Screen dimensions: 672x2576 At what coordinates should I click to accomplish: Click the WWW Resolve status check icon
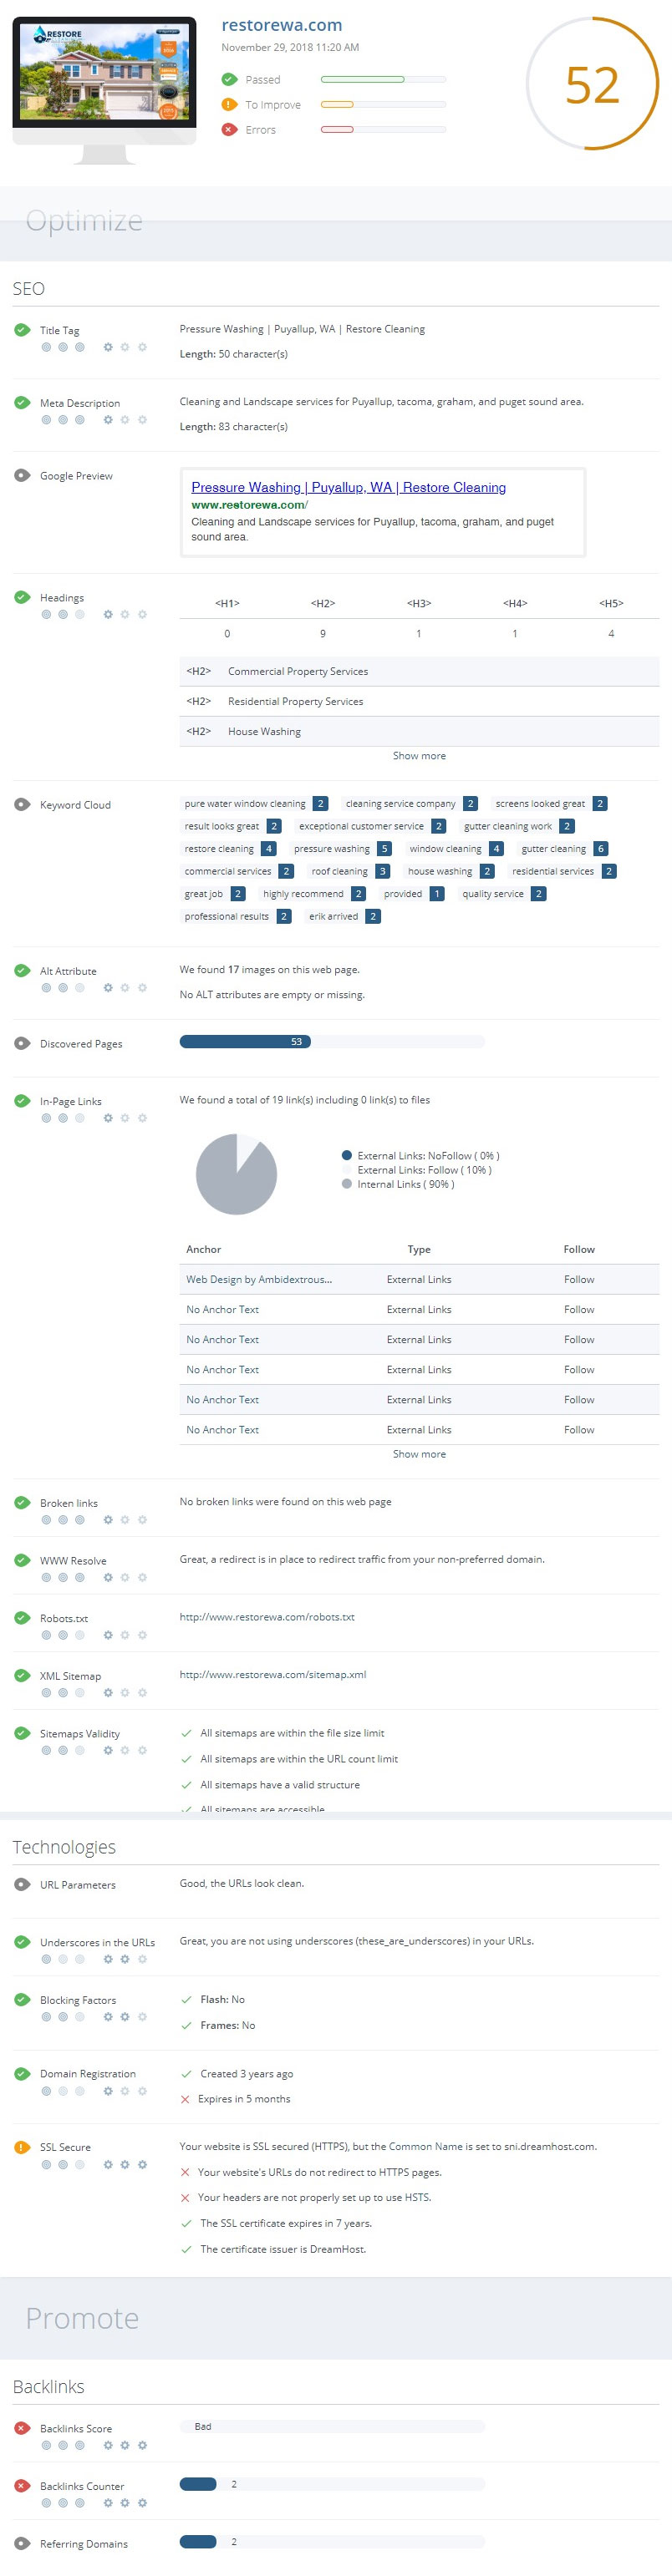[x=22, y=1561]
